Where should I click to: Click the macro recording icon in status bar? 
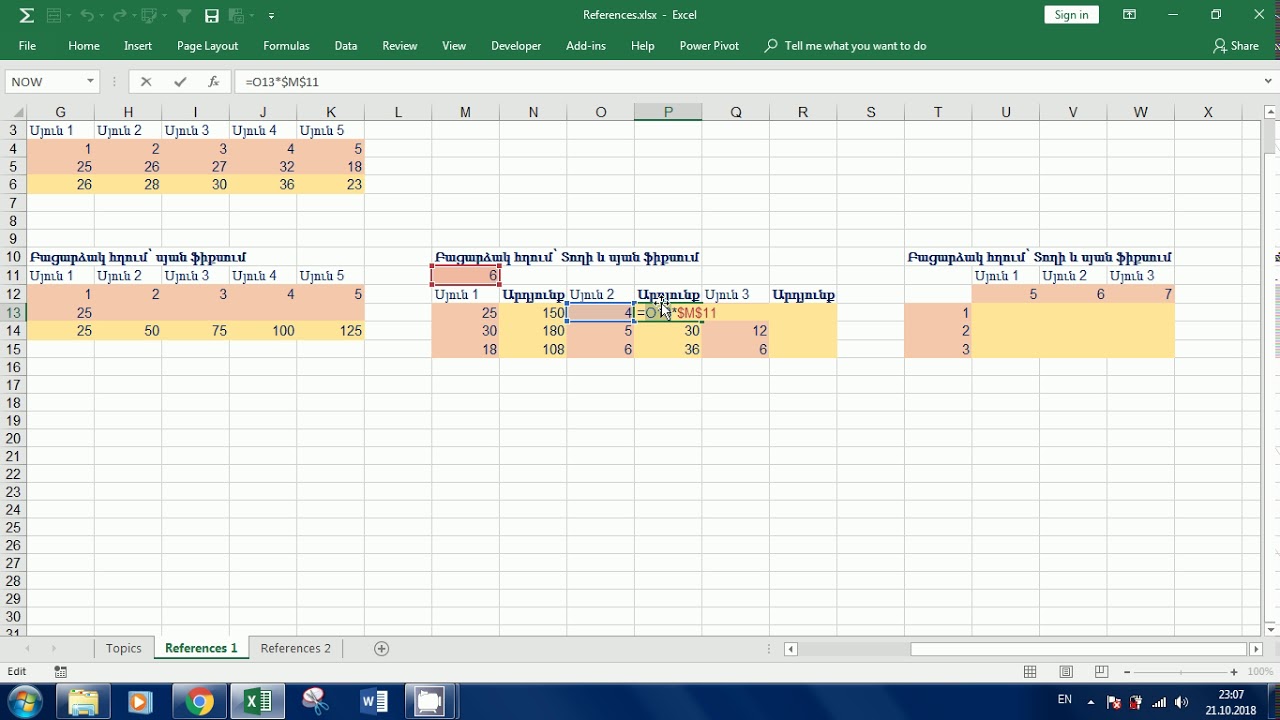click(61, 672)
